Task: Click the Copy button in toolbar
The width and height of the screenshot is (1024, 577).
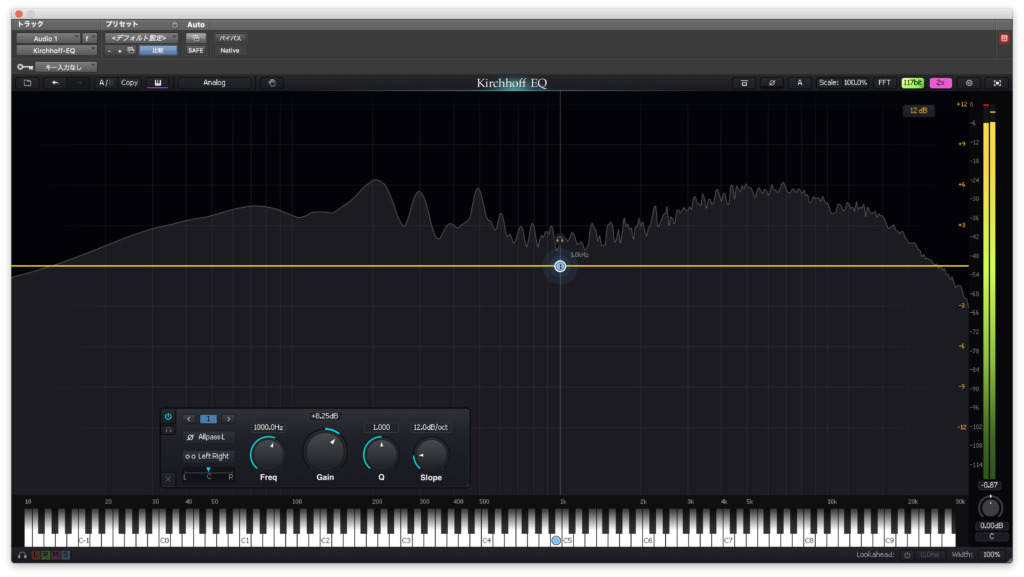Action: (x=129, y=83)
